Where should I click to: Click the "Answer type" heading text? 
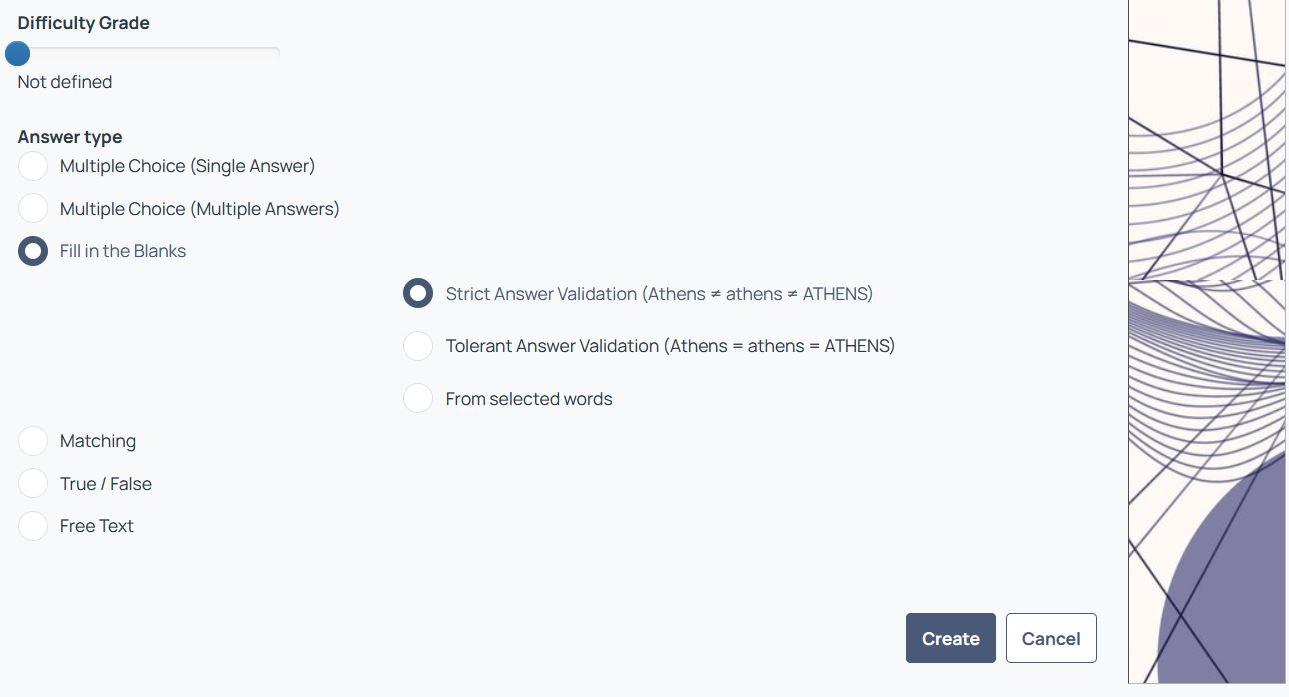(x=70, y=137)
